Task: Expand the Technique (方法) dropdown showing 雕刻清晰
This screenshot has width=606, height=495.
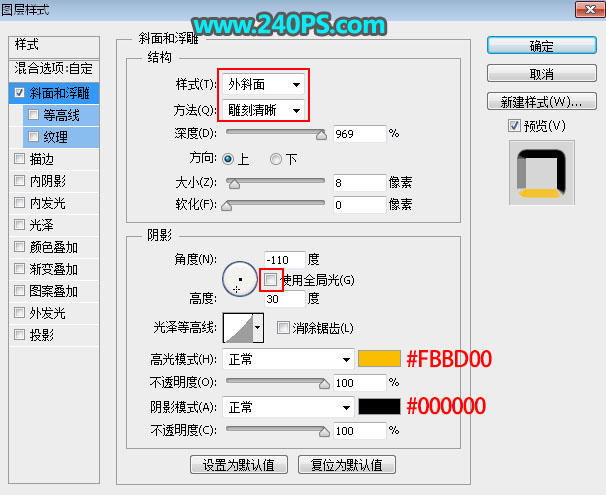Action: [x=265, y=109]
